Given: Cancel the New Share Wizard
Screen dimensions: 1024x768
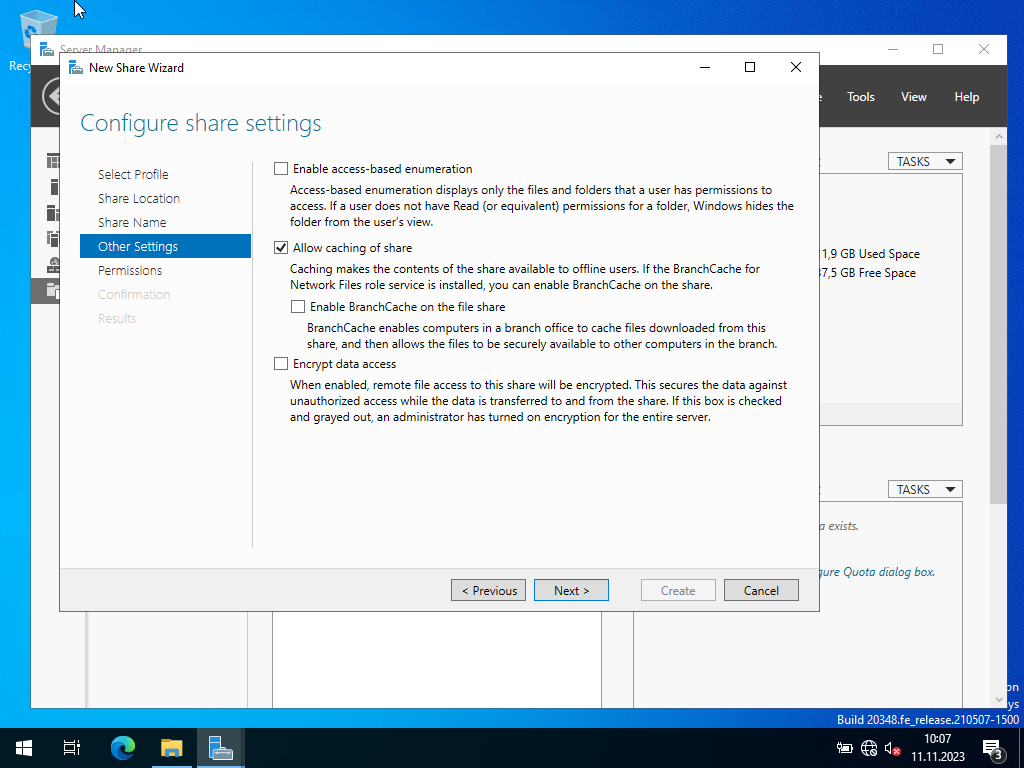Looking at the screenshot, I should point(761,590).
